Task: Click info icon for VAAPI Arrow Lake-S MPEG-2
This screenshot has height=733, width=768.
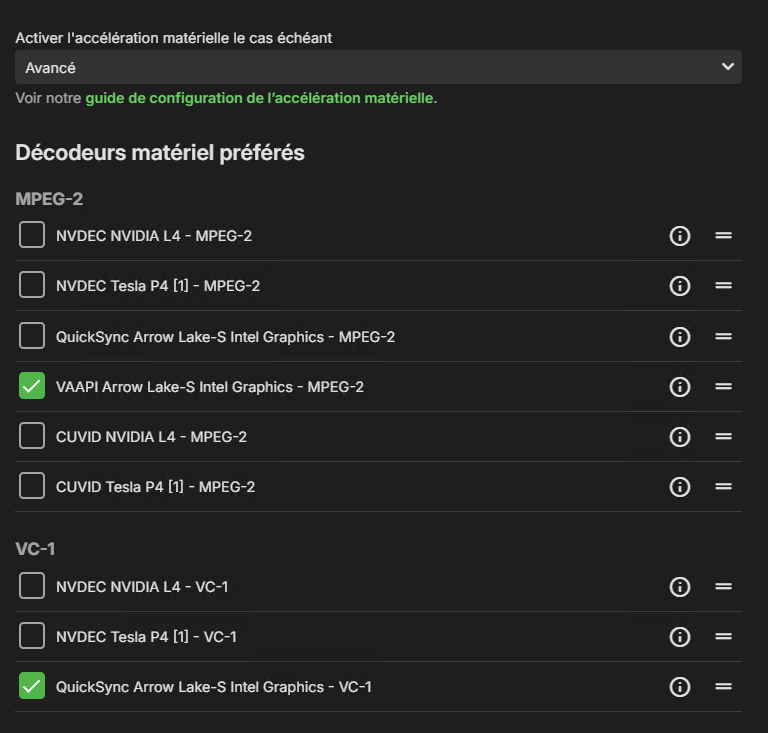Action: [680, 386]
